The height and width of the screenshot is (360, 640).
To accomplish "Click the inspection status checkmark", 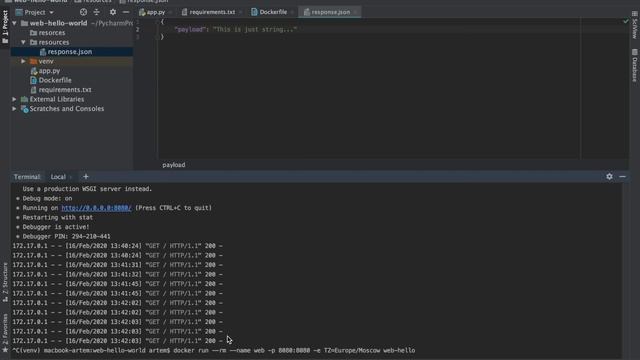I will click(625, 21).
